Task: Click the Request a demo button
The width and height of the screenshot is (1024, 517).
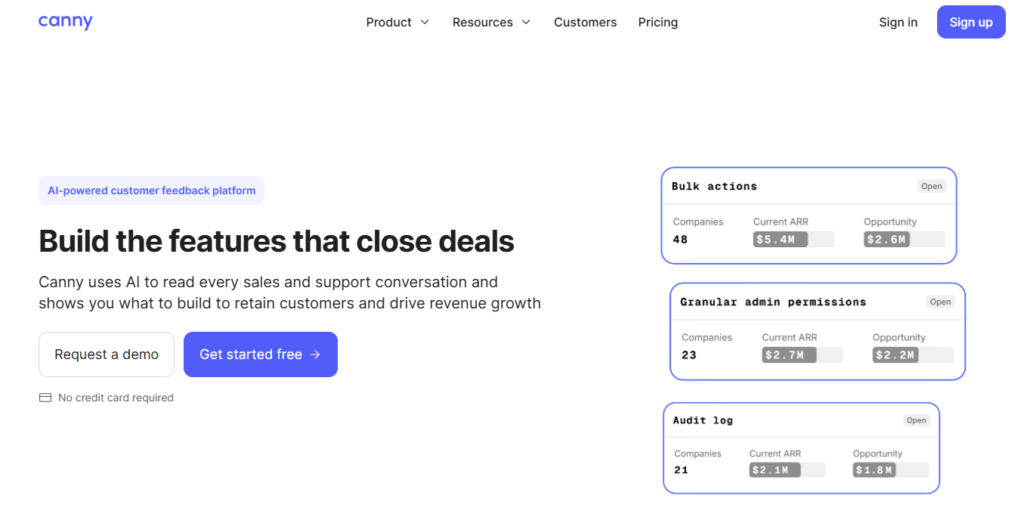Action: click(x=106, y=354)
